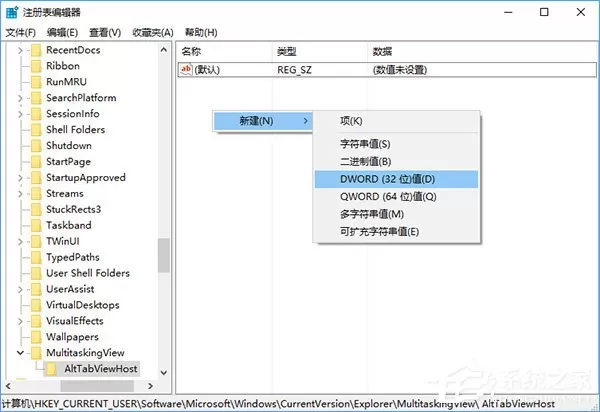Click the tree's horizontal scrollbar right arrow
Viewport: 600px width, 412px height.
pyautogui.click(x=150, y=386)
